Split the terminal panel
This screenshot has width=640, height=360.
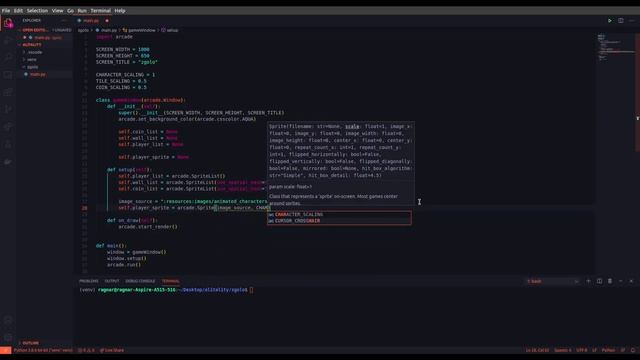tap(599, 281)
